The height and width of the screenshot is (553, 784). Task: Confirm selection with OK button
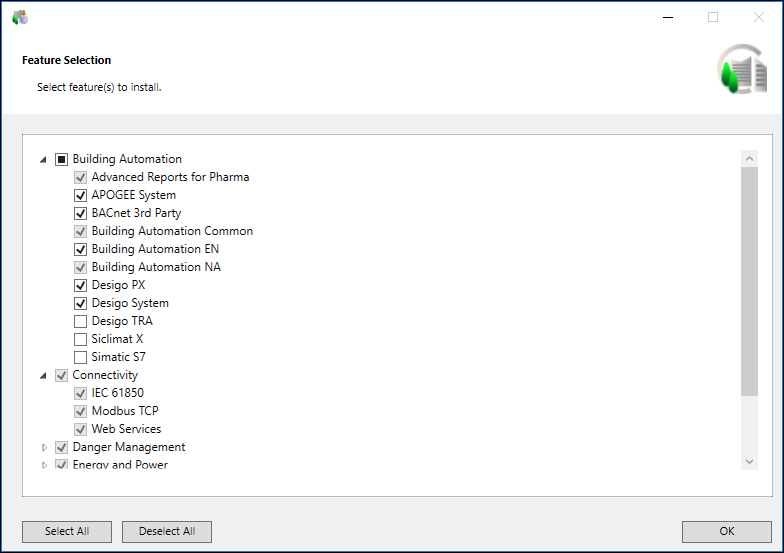(726, 531)
